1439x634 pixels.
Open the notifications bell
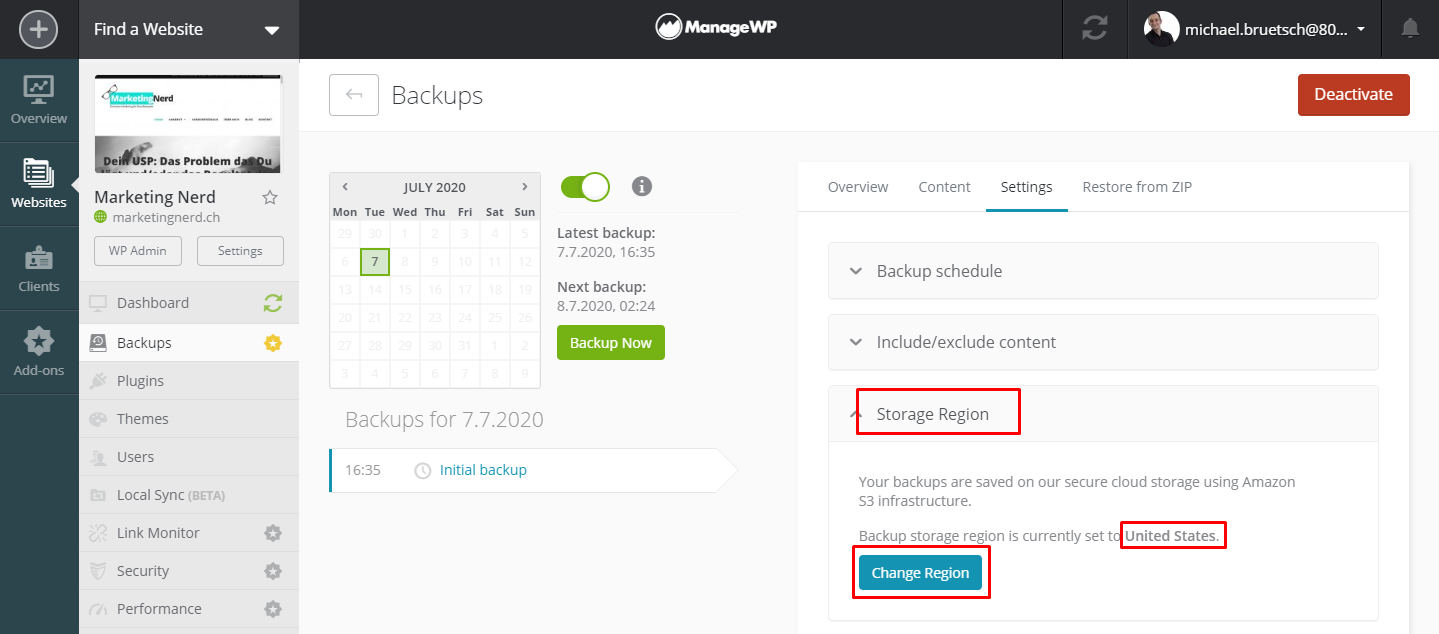(x=1410, y=29)
